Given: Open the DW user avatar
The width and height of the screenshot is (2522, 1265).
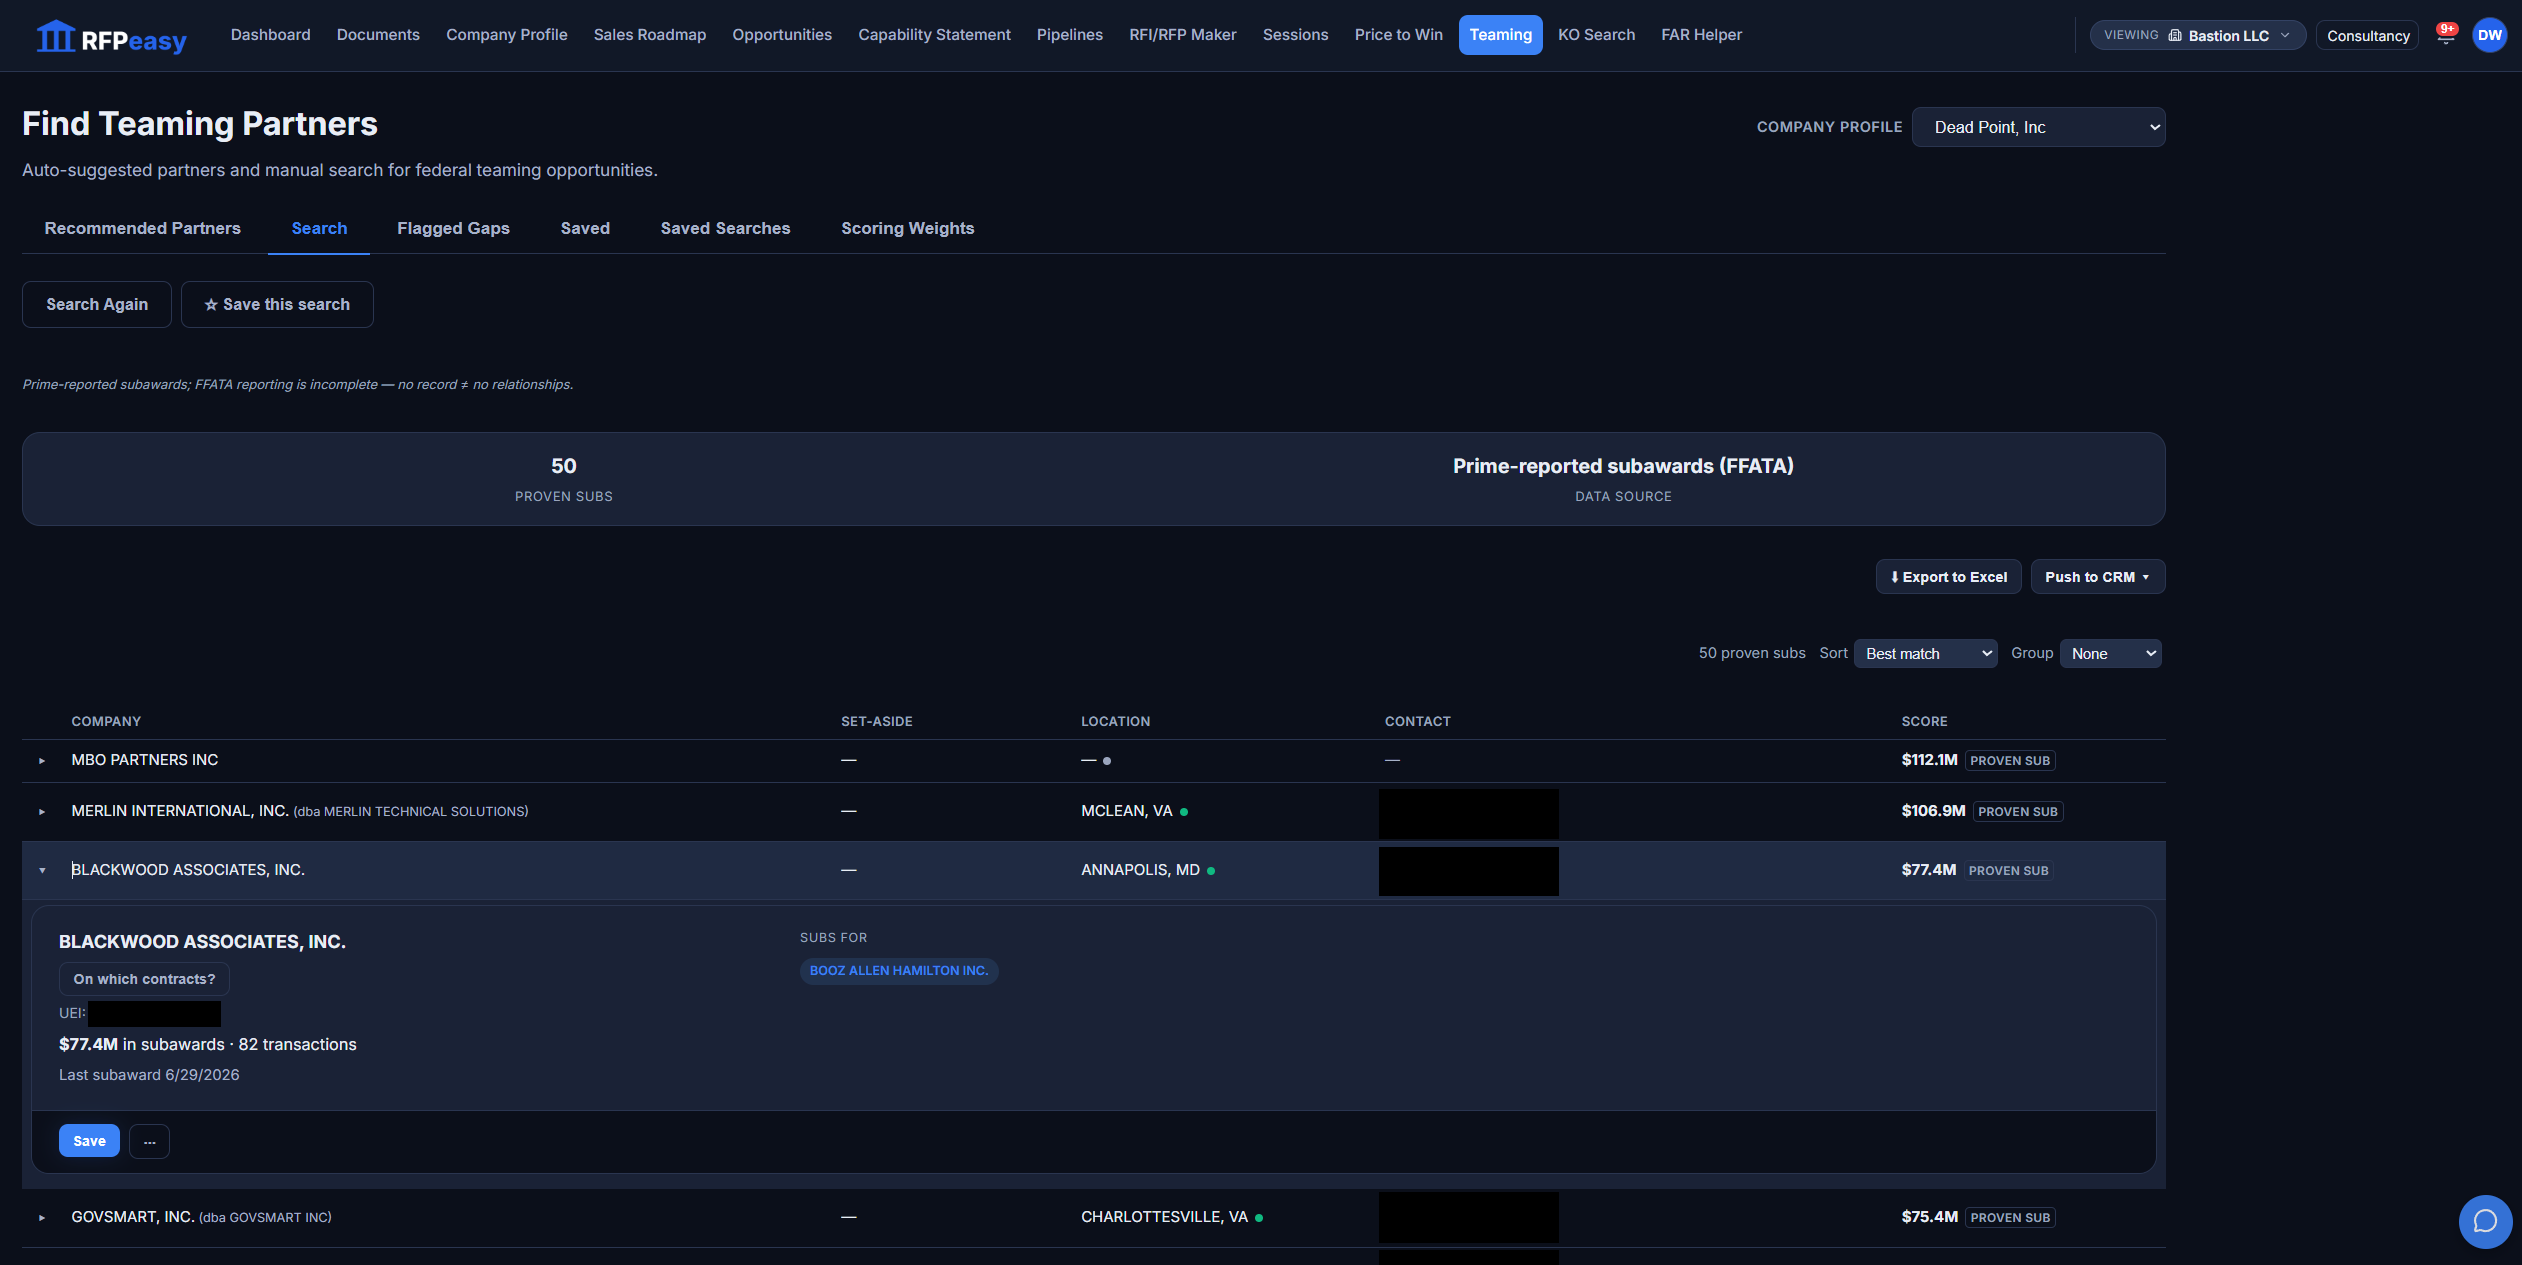Looking at the screenshot, I should [x=2490, y=35].
